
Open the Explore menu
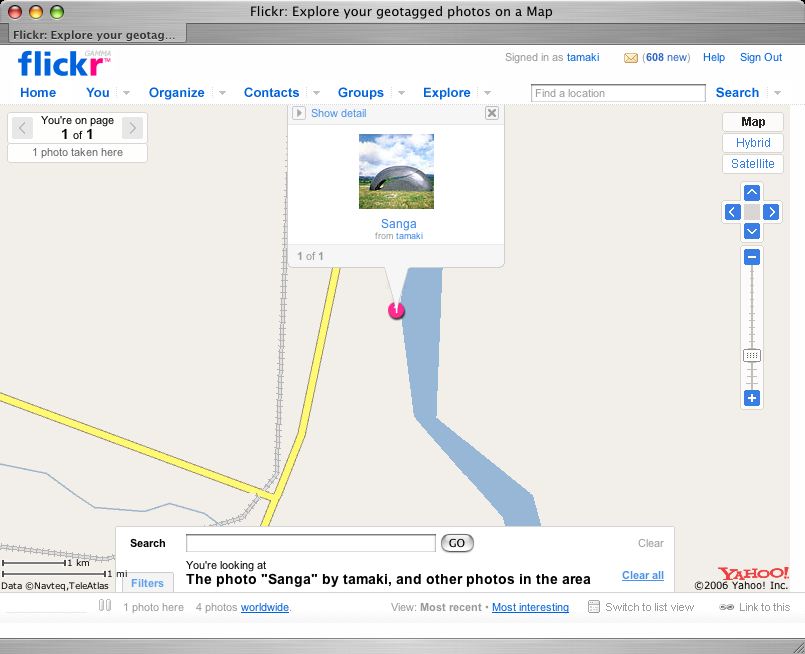point(446,93)
